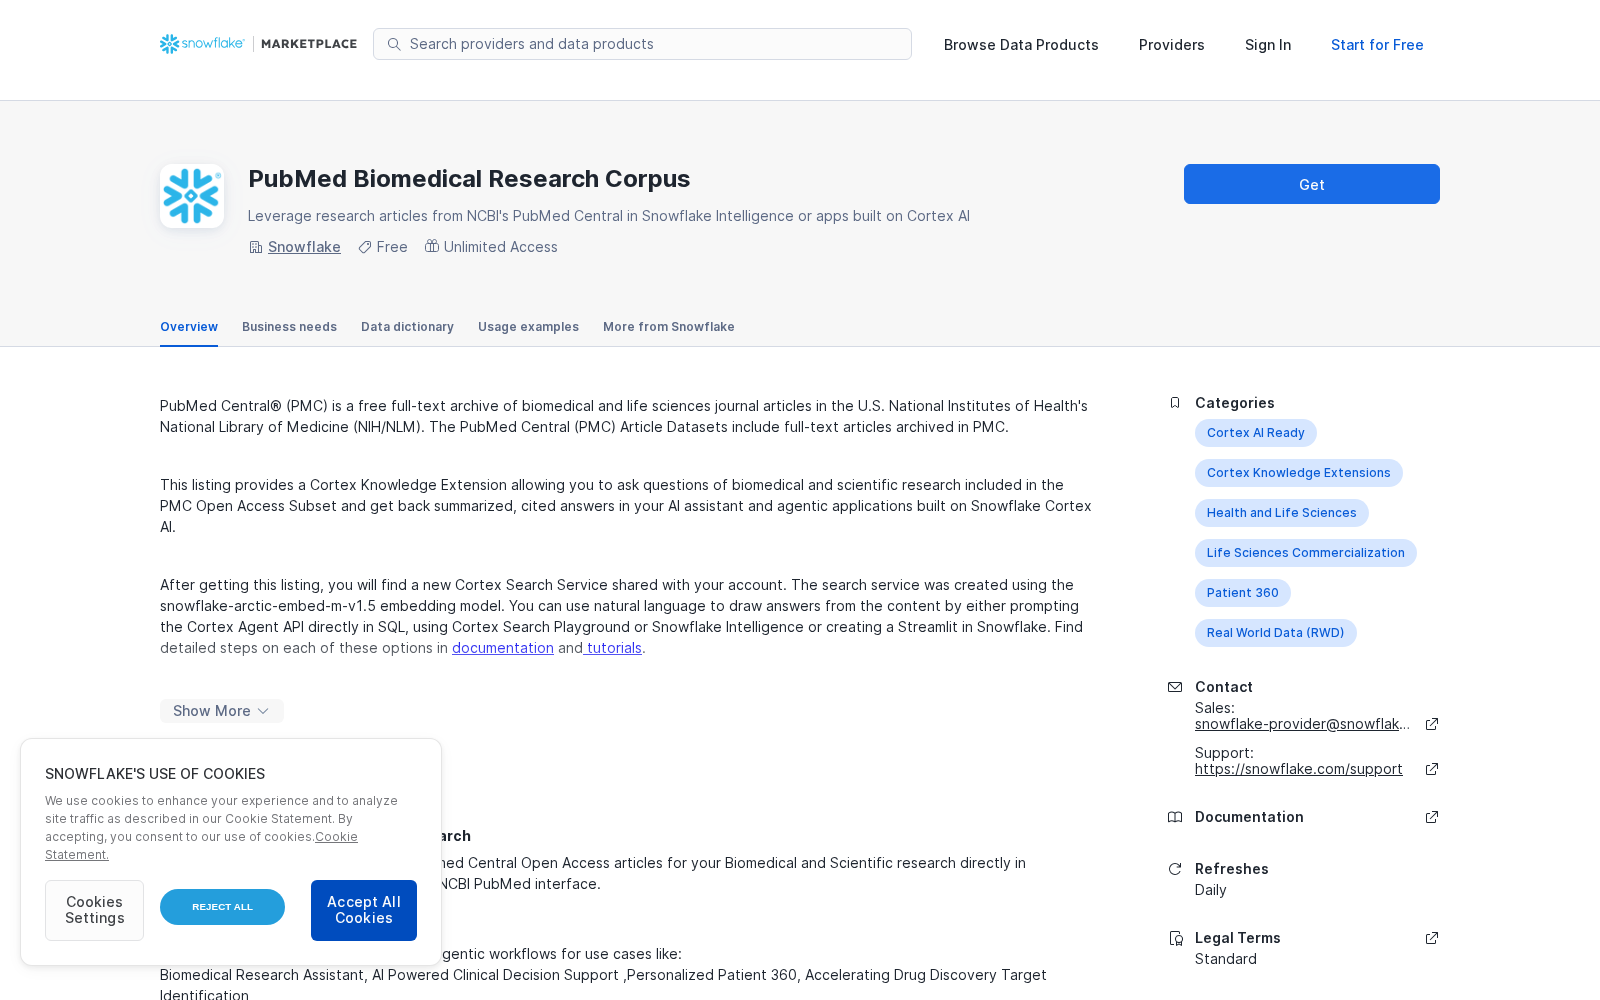Click the Contact heading
This screenshot has height=1000, width=1600.
pyautogui.click(x=1224, y=687)
